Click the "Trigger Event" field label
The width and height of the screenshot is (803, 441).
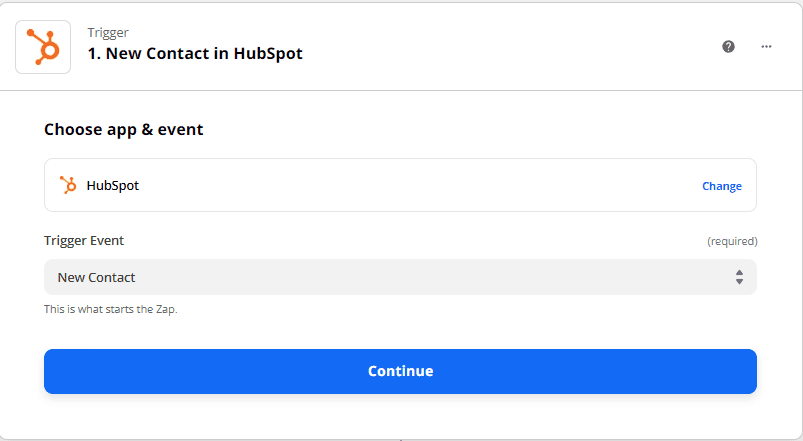(84, 241)
